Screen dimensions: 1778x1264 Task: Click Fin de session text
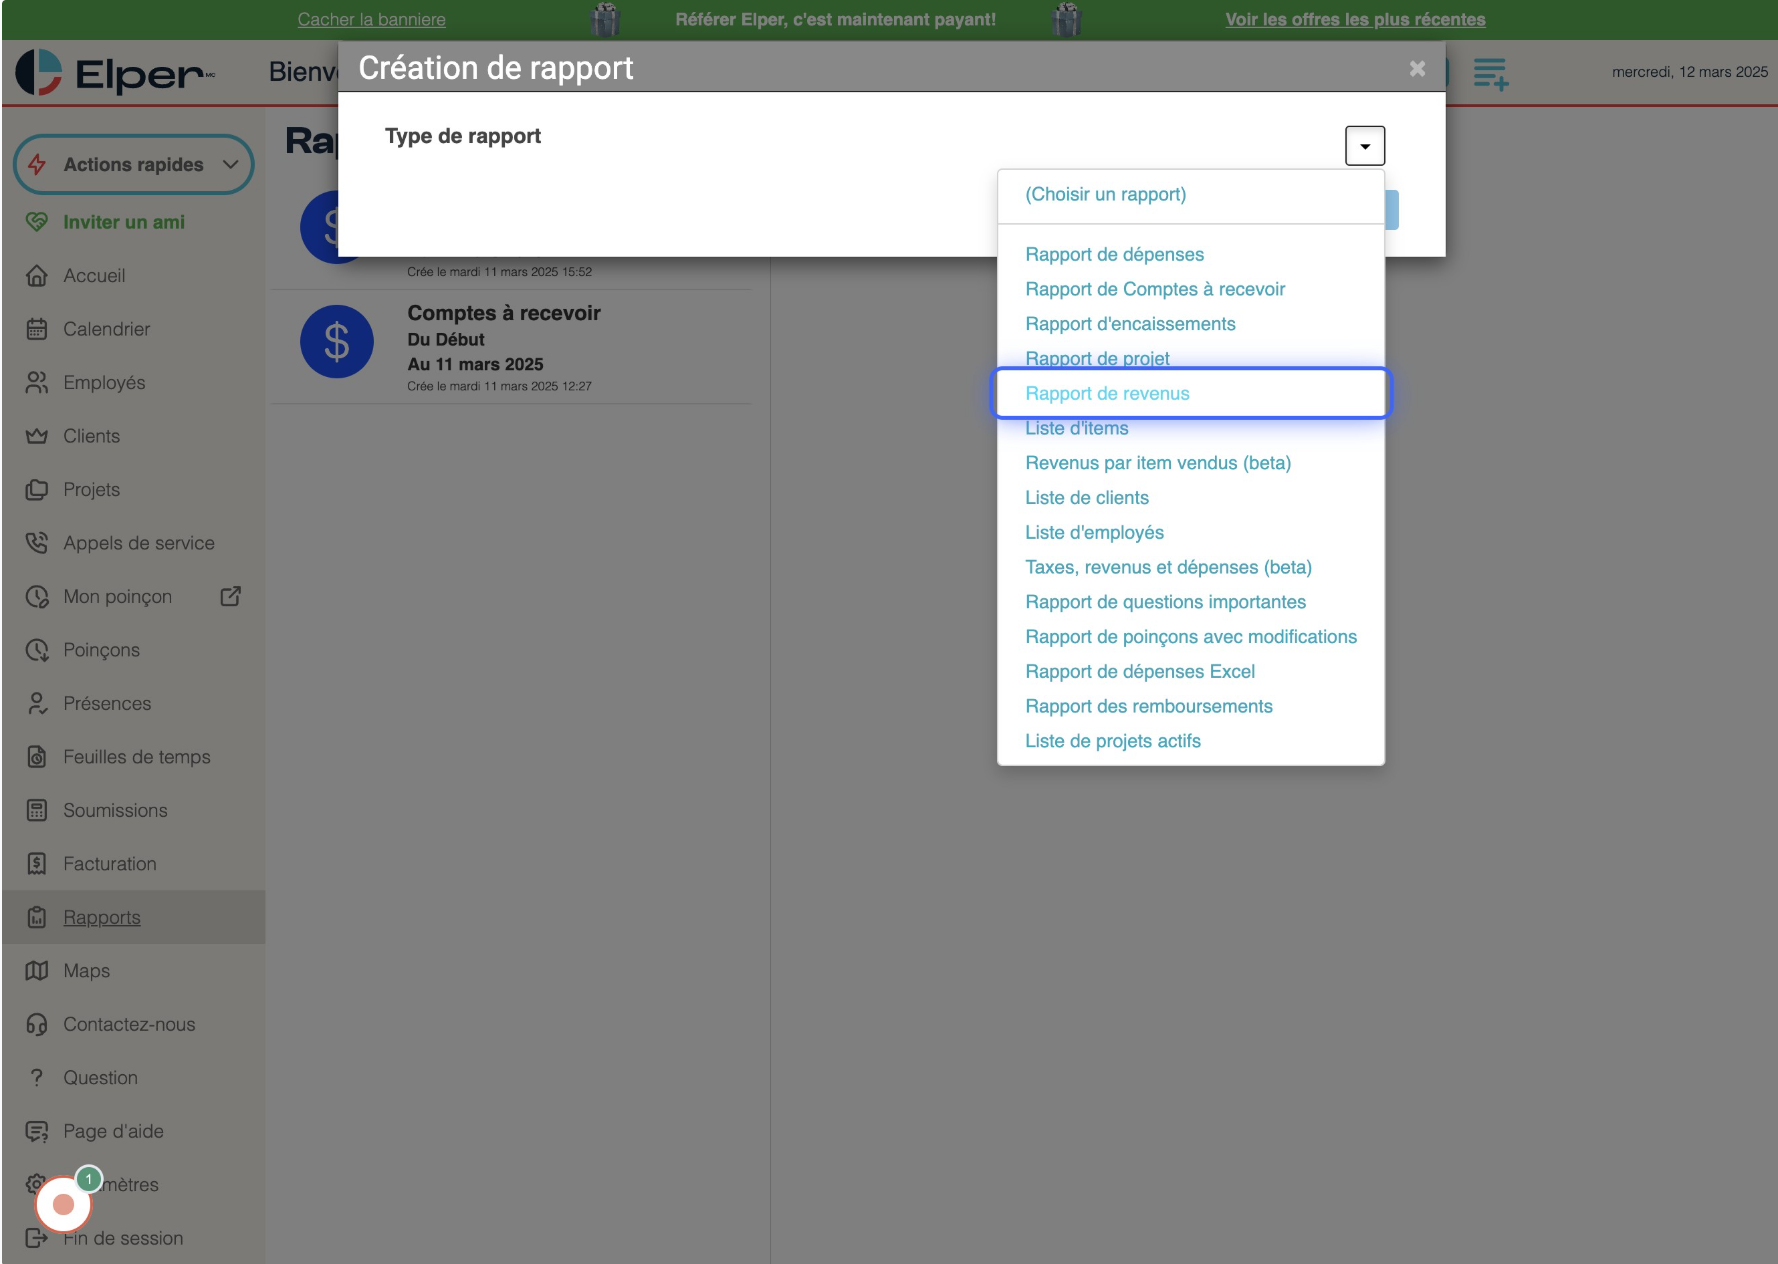(x=123, y=1238)
